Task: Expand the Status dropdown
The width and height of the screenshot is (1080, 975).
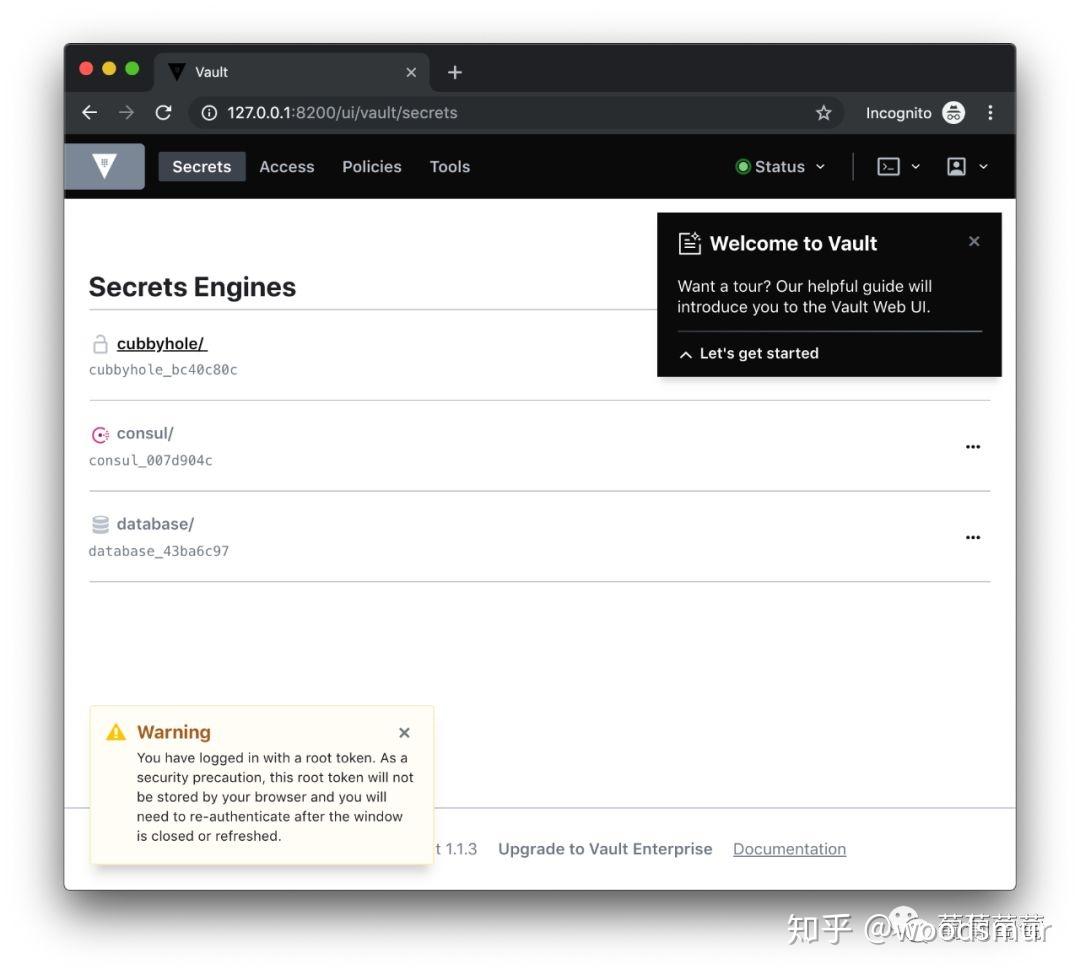Action: (x=781, y=167)
